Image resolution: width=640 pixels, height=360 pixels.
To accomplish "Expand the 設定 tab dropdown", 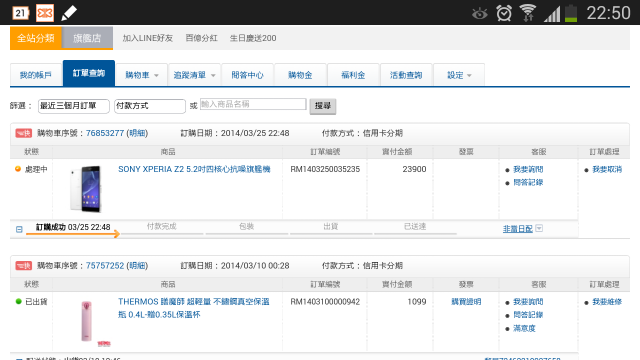I will tap(469, 76).
